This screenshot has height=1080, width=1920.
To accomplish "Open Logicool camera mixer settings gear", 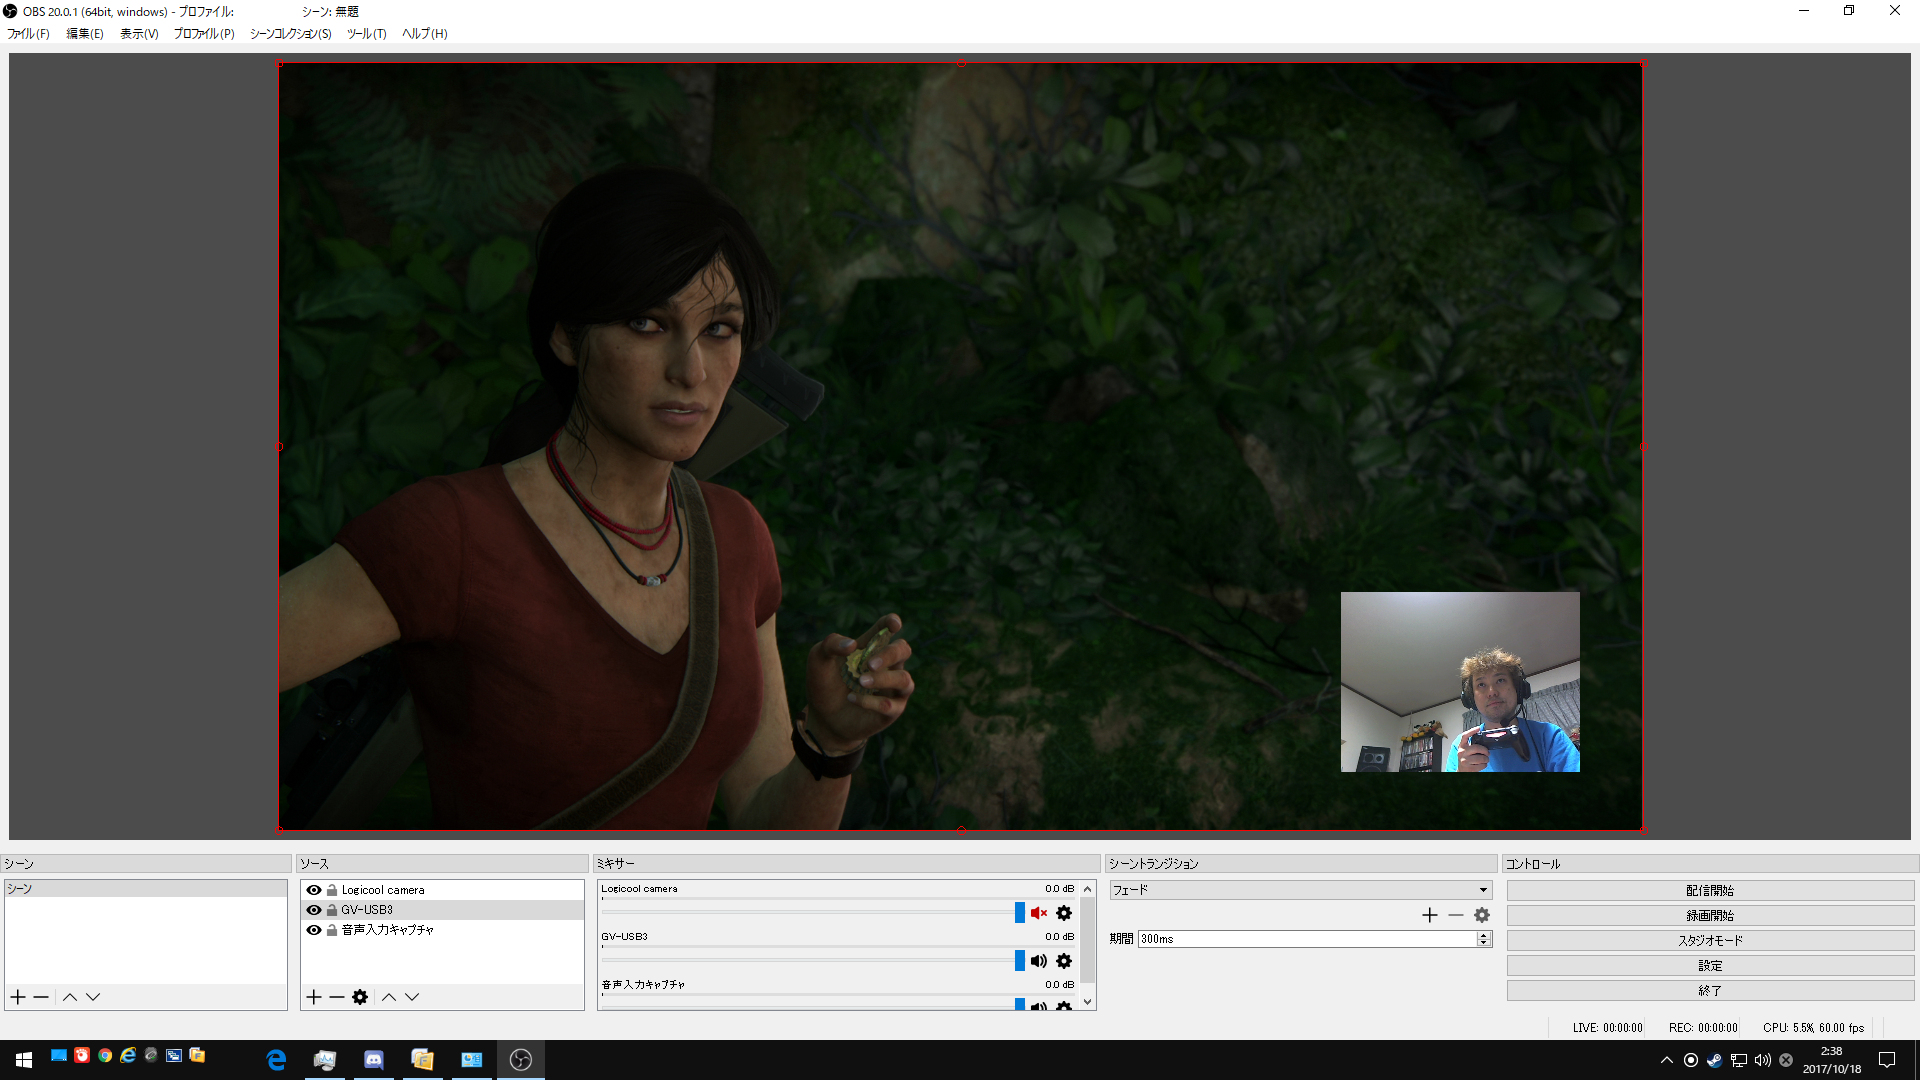I will (x=1064, y=913).
